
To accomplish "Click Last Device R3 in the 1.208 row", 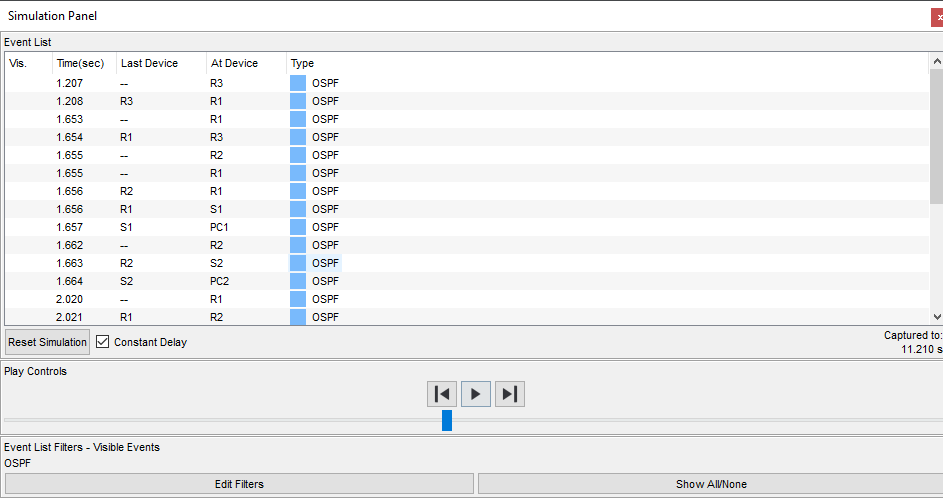I will [126, 101].
